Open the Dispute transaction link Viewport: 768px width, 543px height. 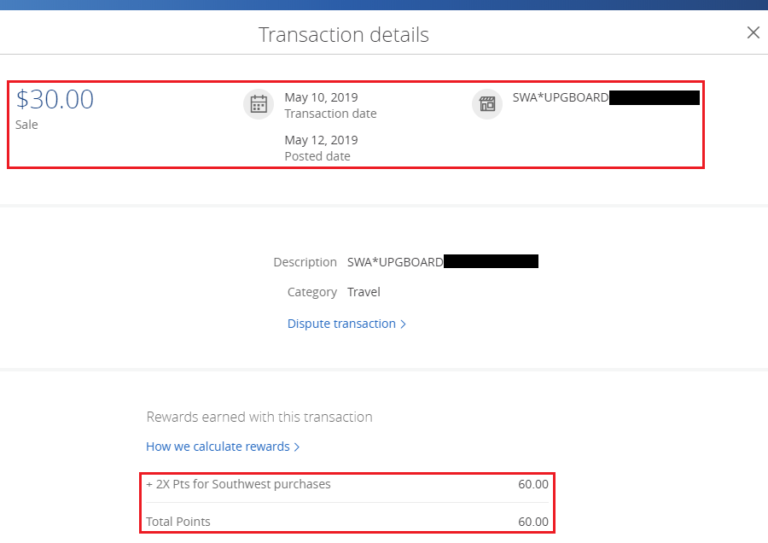(x=341, y=324)
